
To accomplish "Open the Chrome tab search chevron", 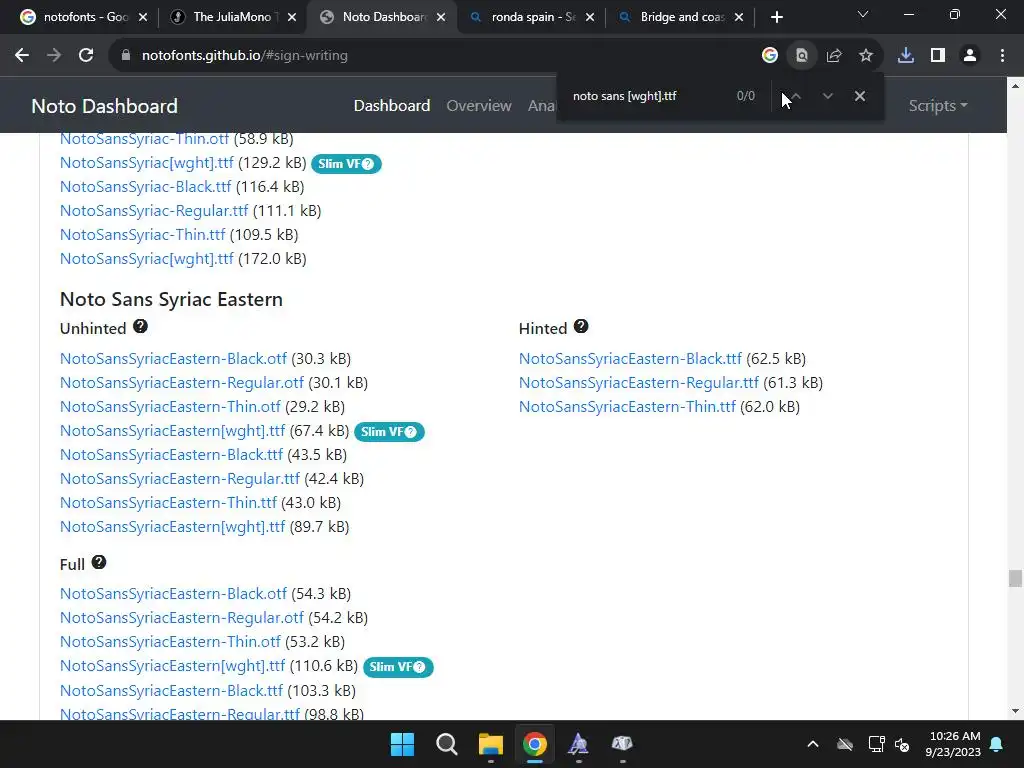I will coord(863,14).
